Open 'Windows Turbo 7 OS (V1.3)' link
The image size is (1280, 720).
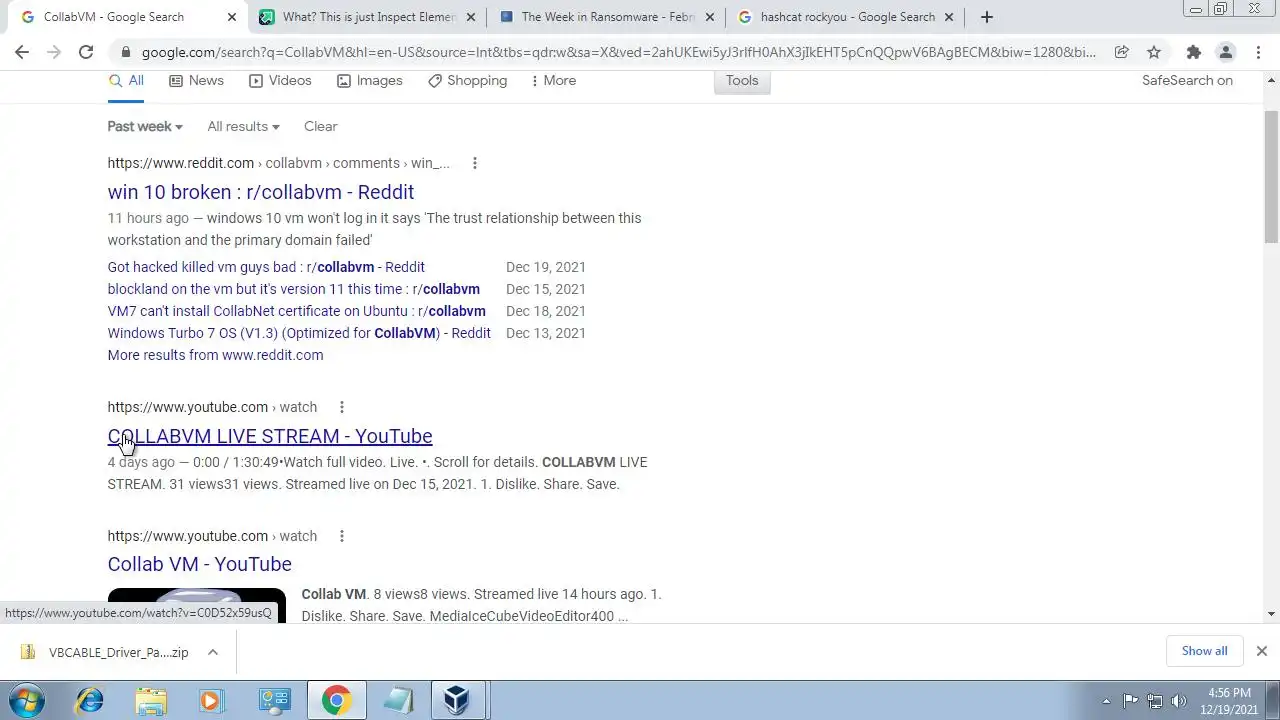click(299, 333)
